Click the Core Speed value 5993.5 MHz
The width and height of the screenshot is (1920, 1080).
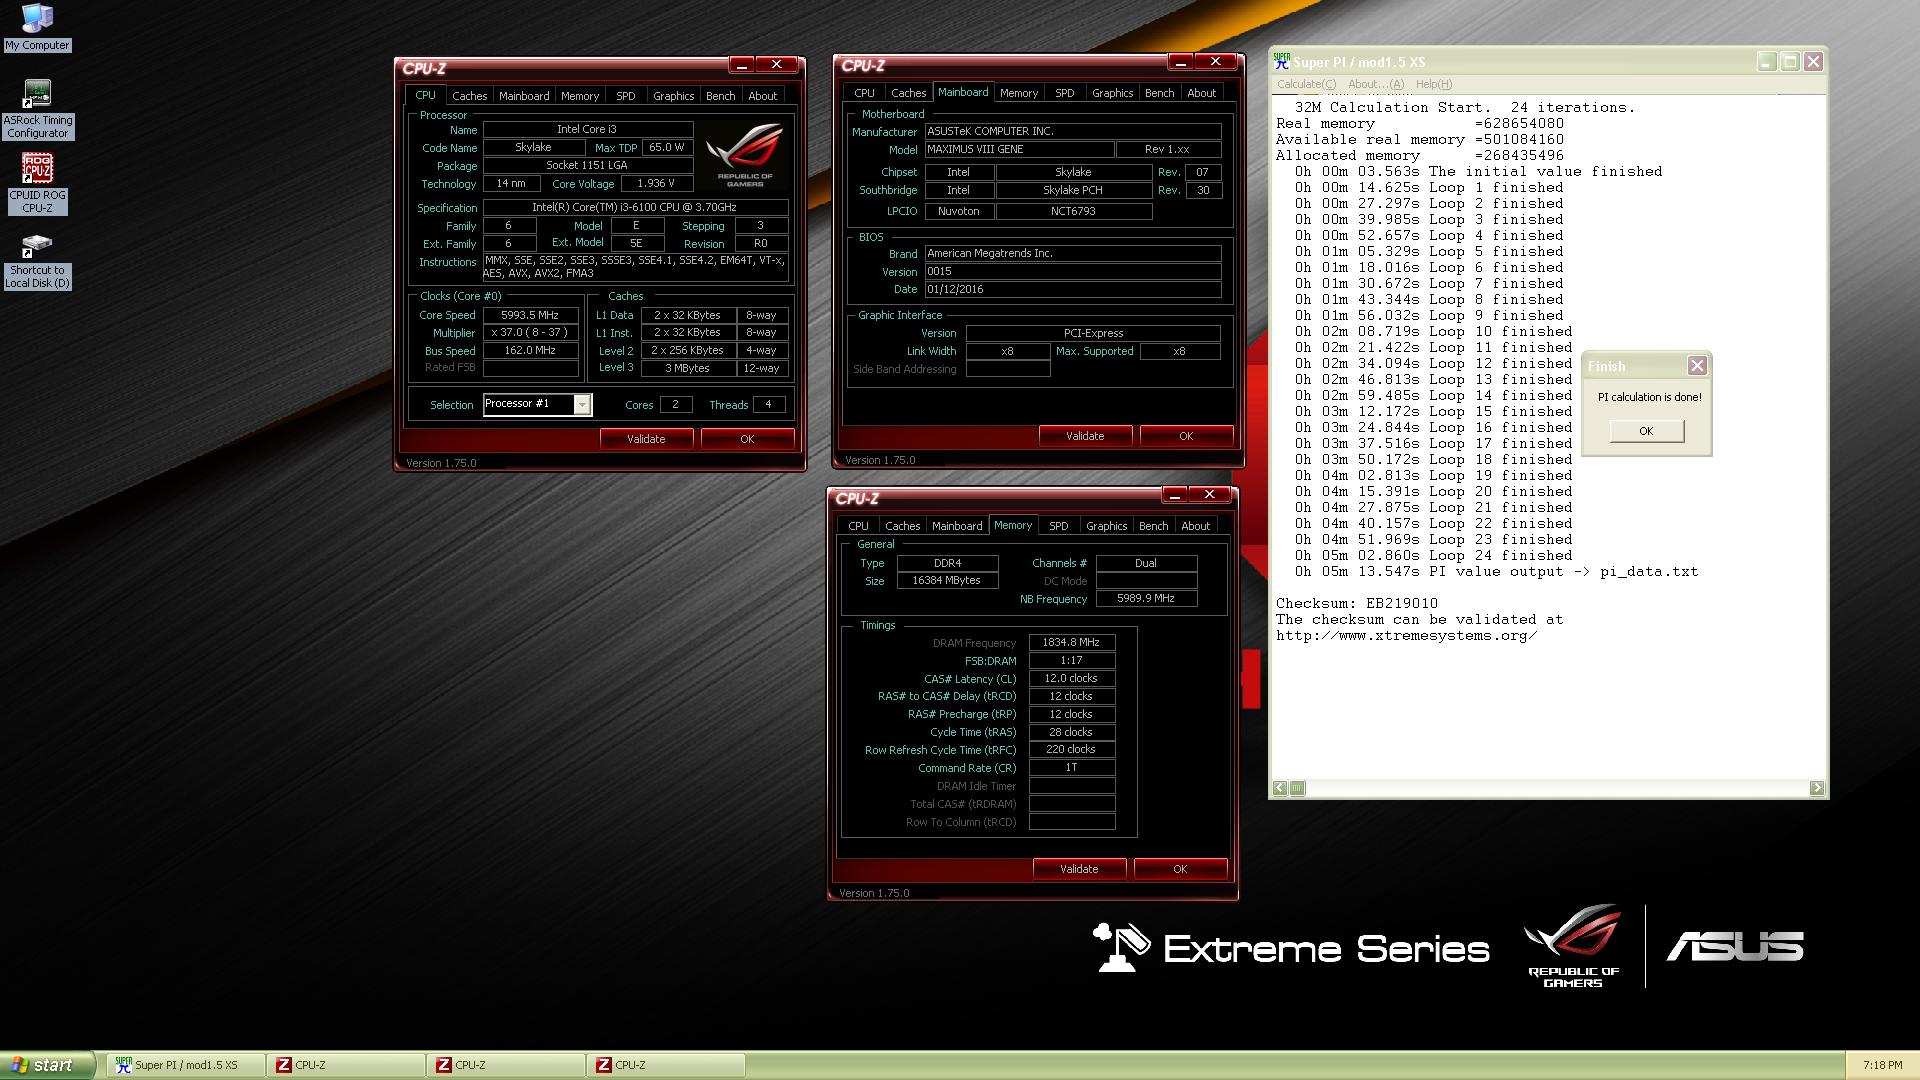[530, 315]
